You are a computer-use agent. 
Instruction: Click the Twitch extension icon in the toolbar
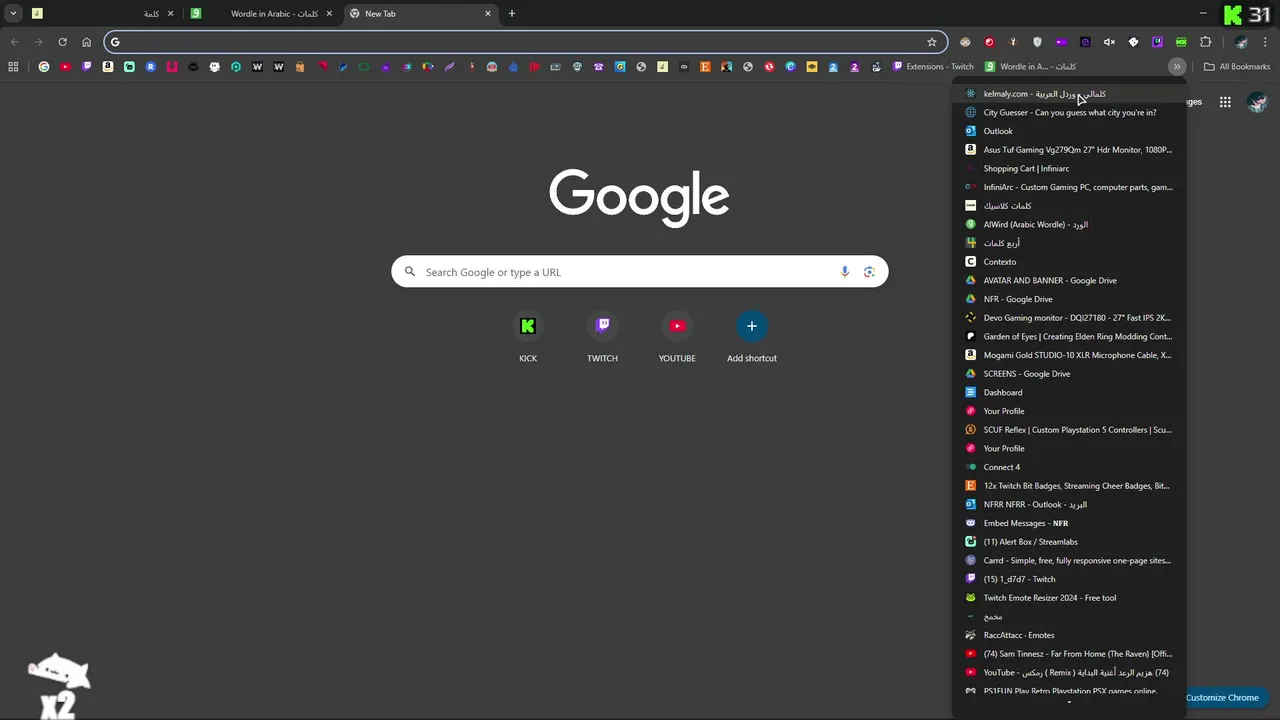[1157, 42]
